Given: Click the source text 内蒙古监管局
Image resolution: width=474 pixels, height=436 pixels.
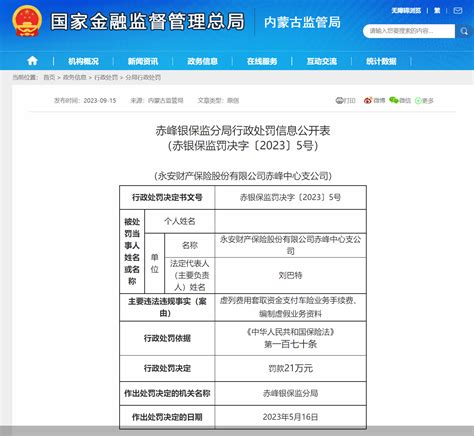Looking at the screenshot, I should click(166, 100).
